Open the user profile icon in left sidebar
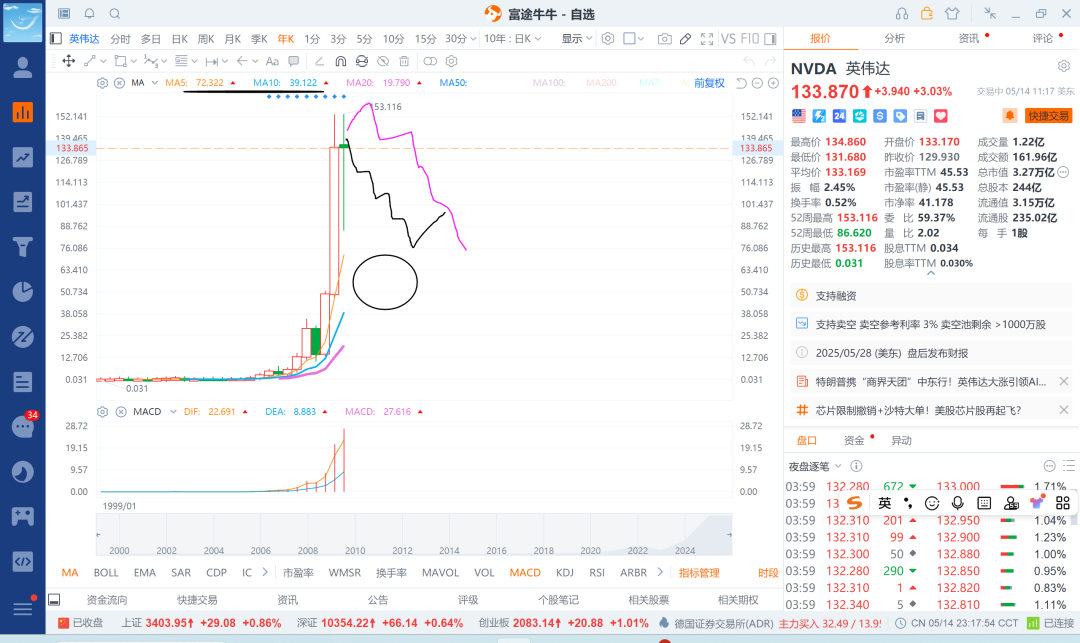Image resolution: width=1080 pixels, height=643 pixels. click(23, 67)
